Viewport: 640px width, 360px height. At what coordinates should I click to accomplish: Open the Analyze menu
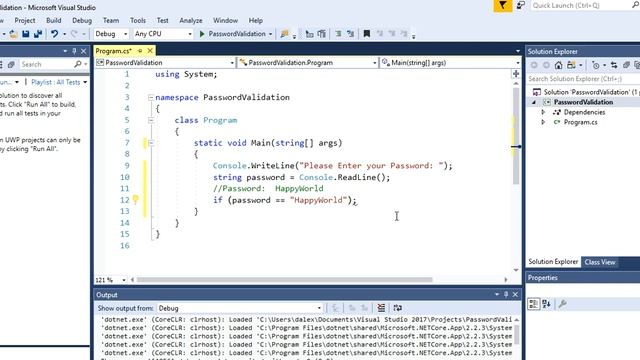[191, 20]
